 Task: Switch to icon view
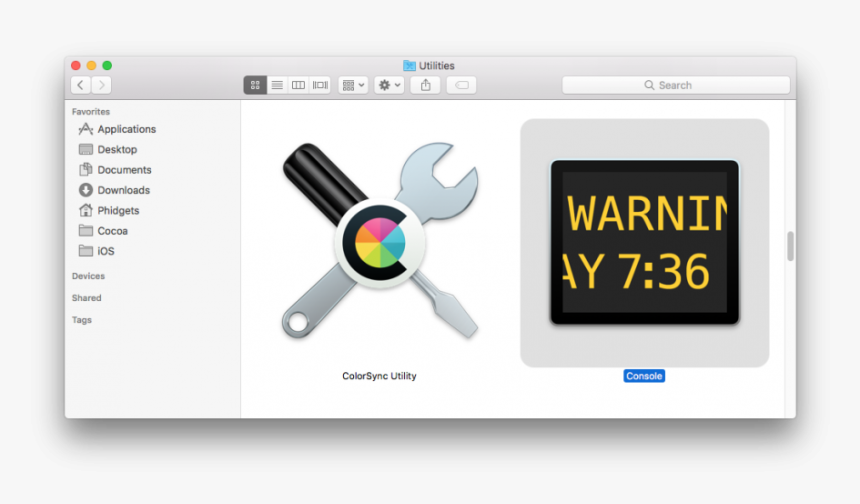point(255,85)
